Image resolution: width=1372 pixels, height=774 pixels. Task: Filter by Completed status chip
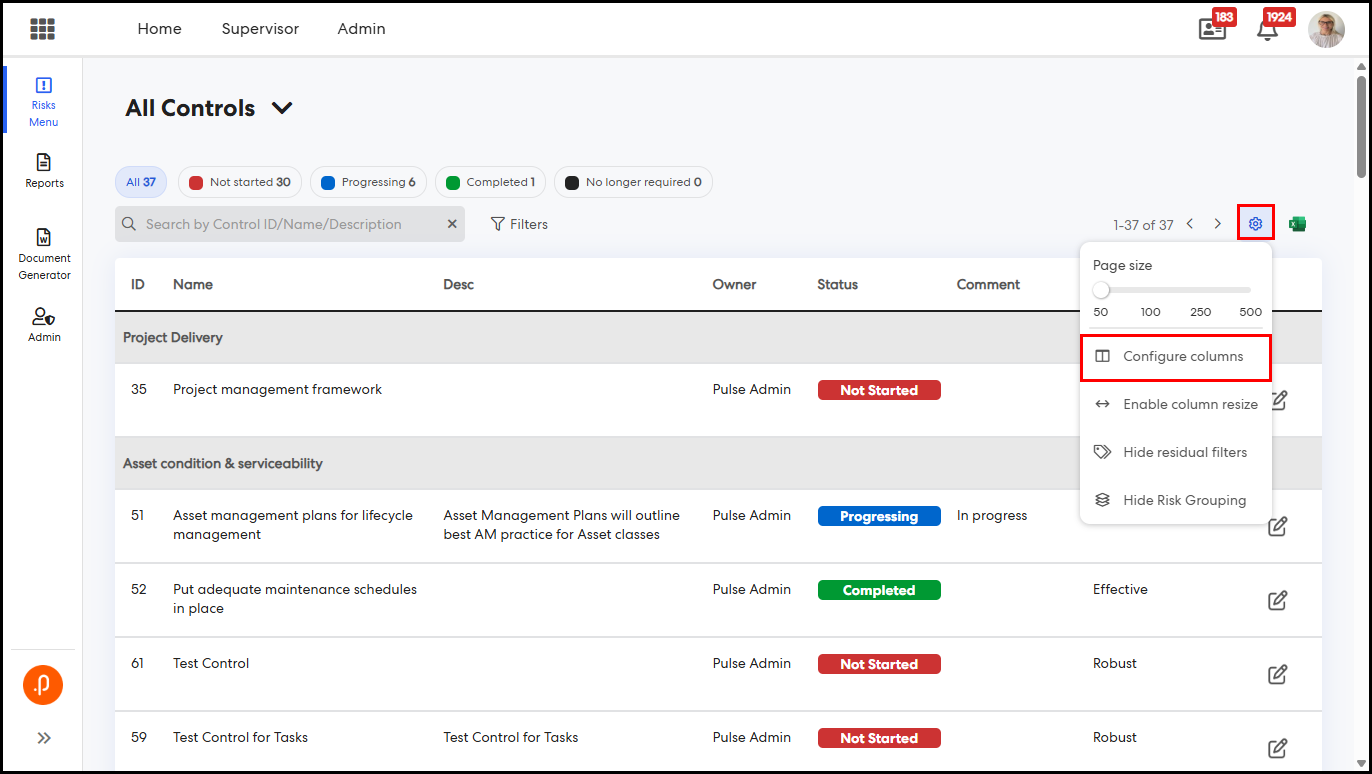(x=490, y=182)
